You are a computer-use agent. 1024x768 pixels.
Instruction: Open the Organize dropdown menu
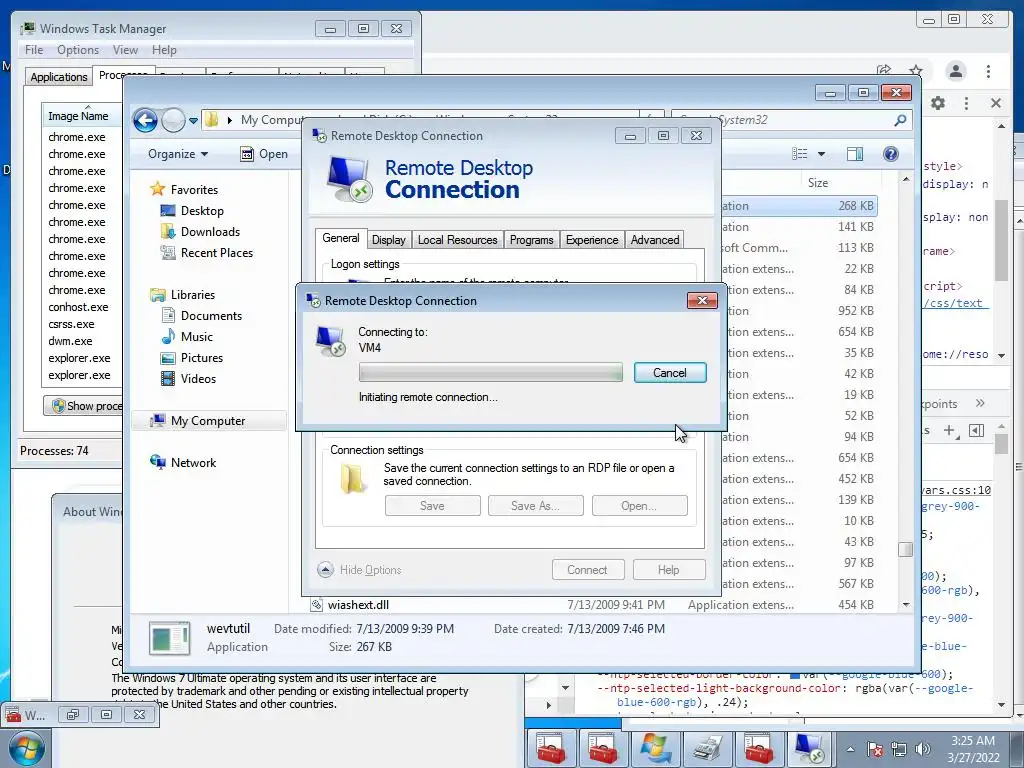[178, 153]
